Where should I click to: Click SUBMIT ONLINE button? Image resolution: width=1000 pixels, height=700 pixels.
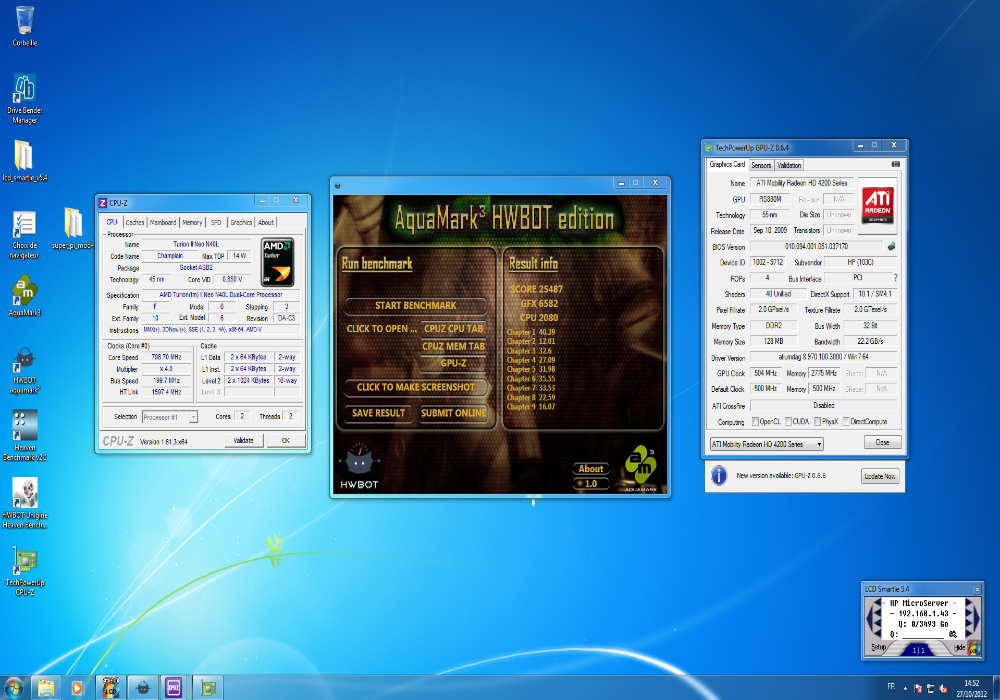pos(453,413)
